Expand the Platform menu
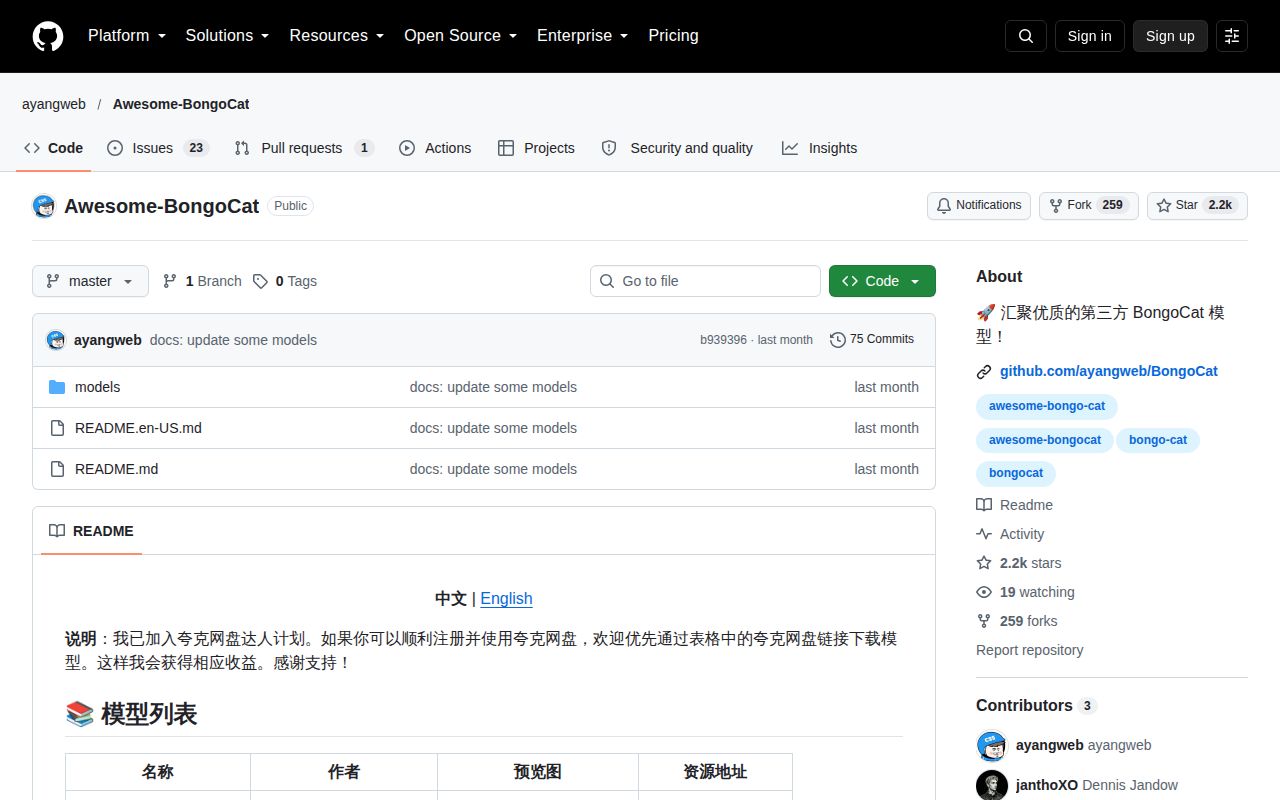Image resolution: width=1280 pixels, height=800 pixels. pyautogui.click(x=126, y=36)
